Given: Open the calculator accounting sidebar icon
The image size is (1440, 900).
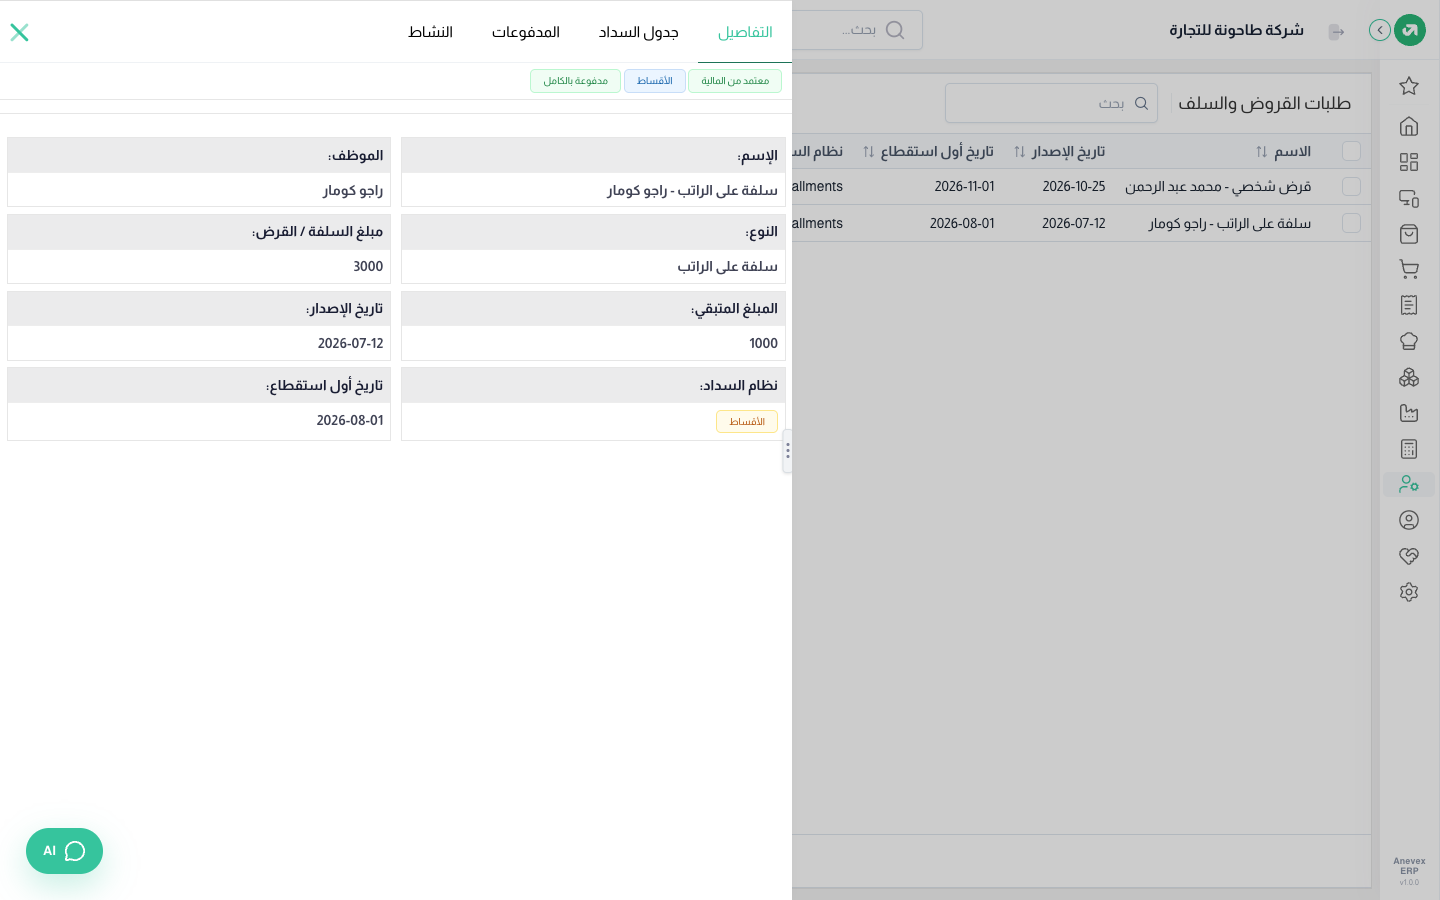Looking at the screenshot, I should 1409,449.
